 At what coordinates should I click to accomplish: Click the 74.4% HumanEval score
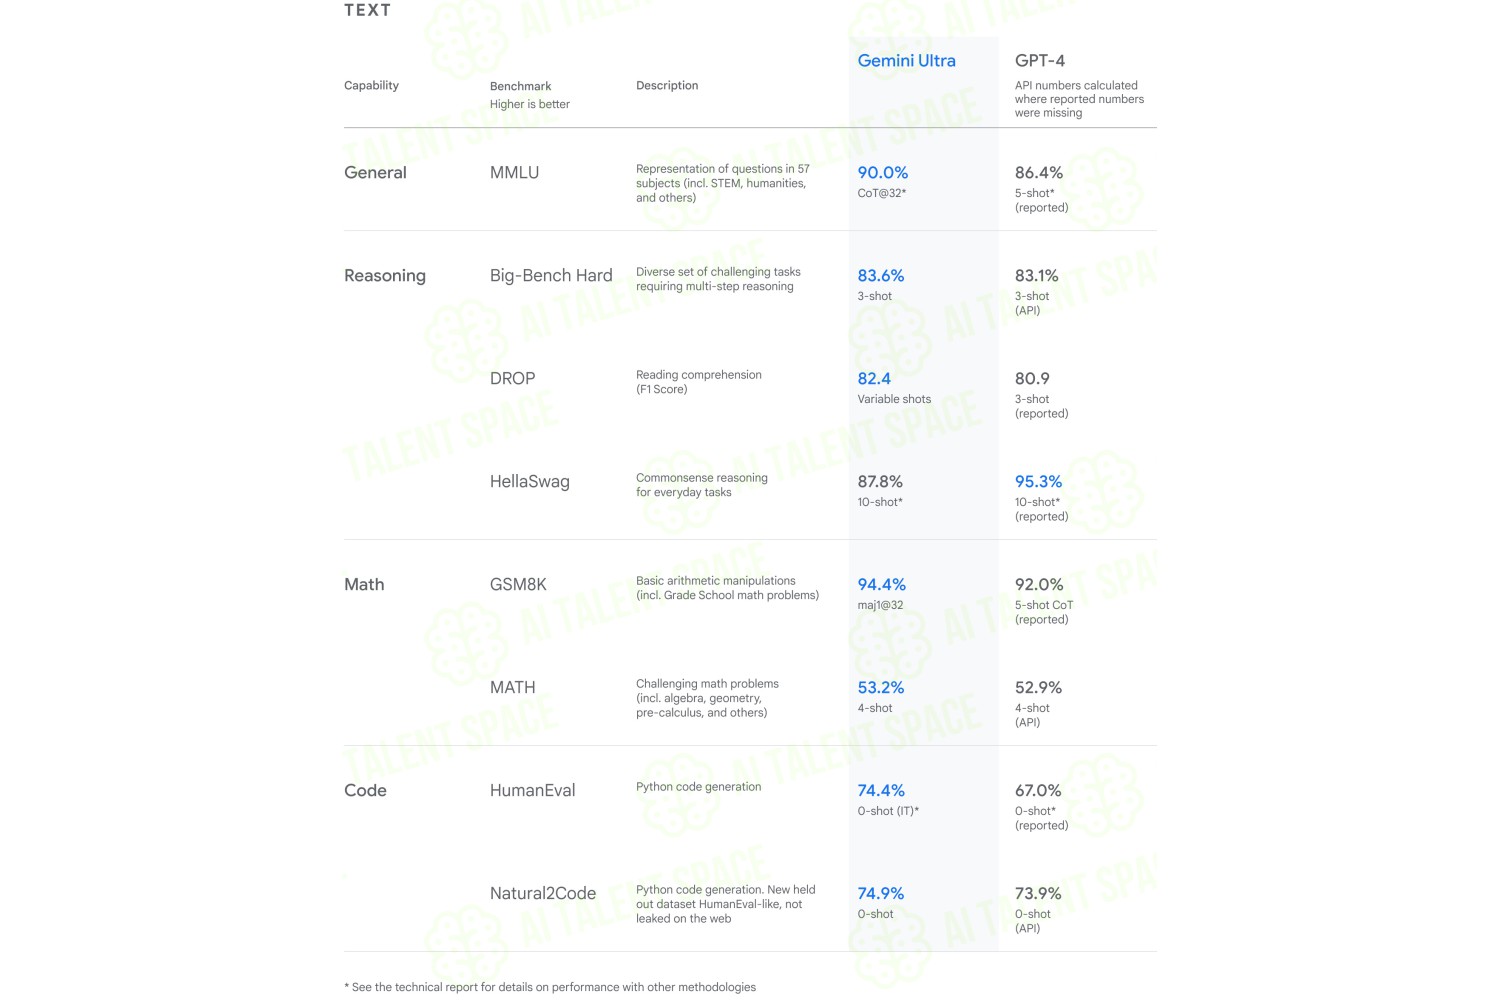pyautogui.click(x=881, y=791)
